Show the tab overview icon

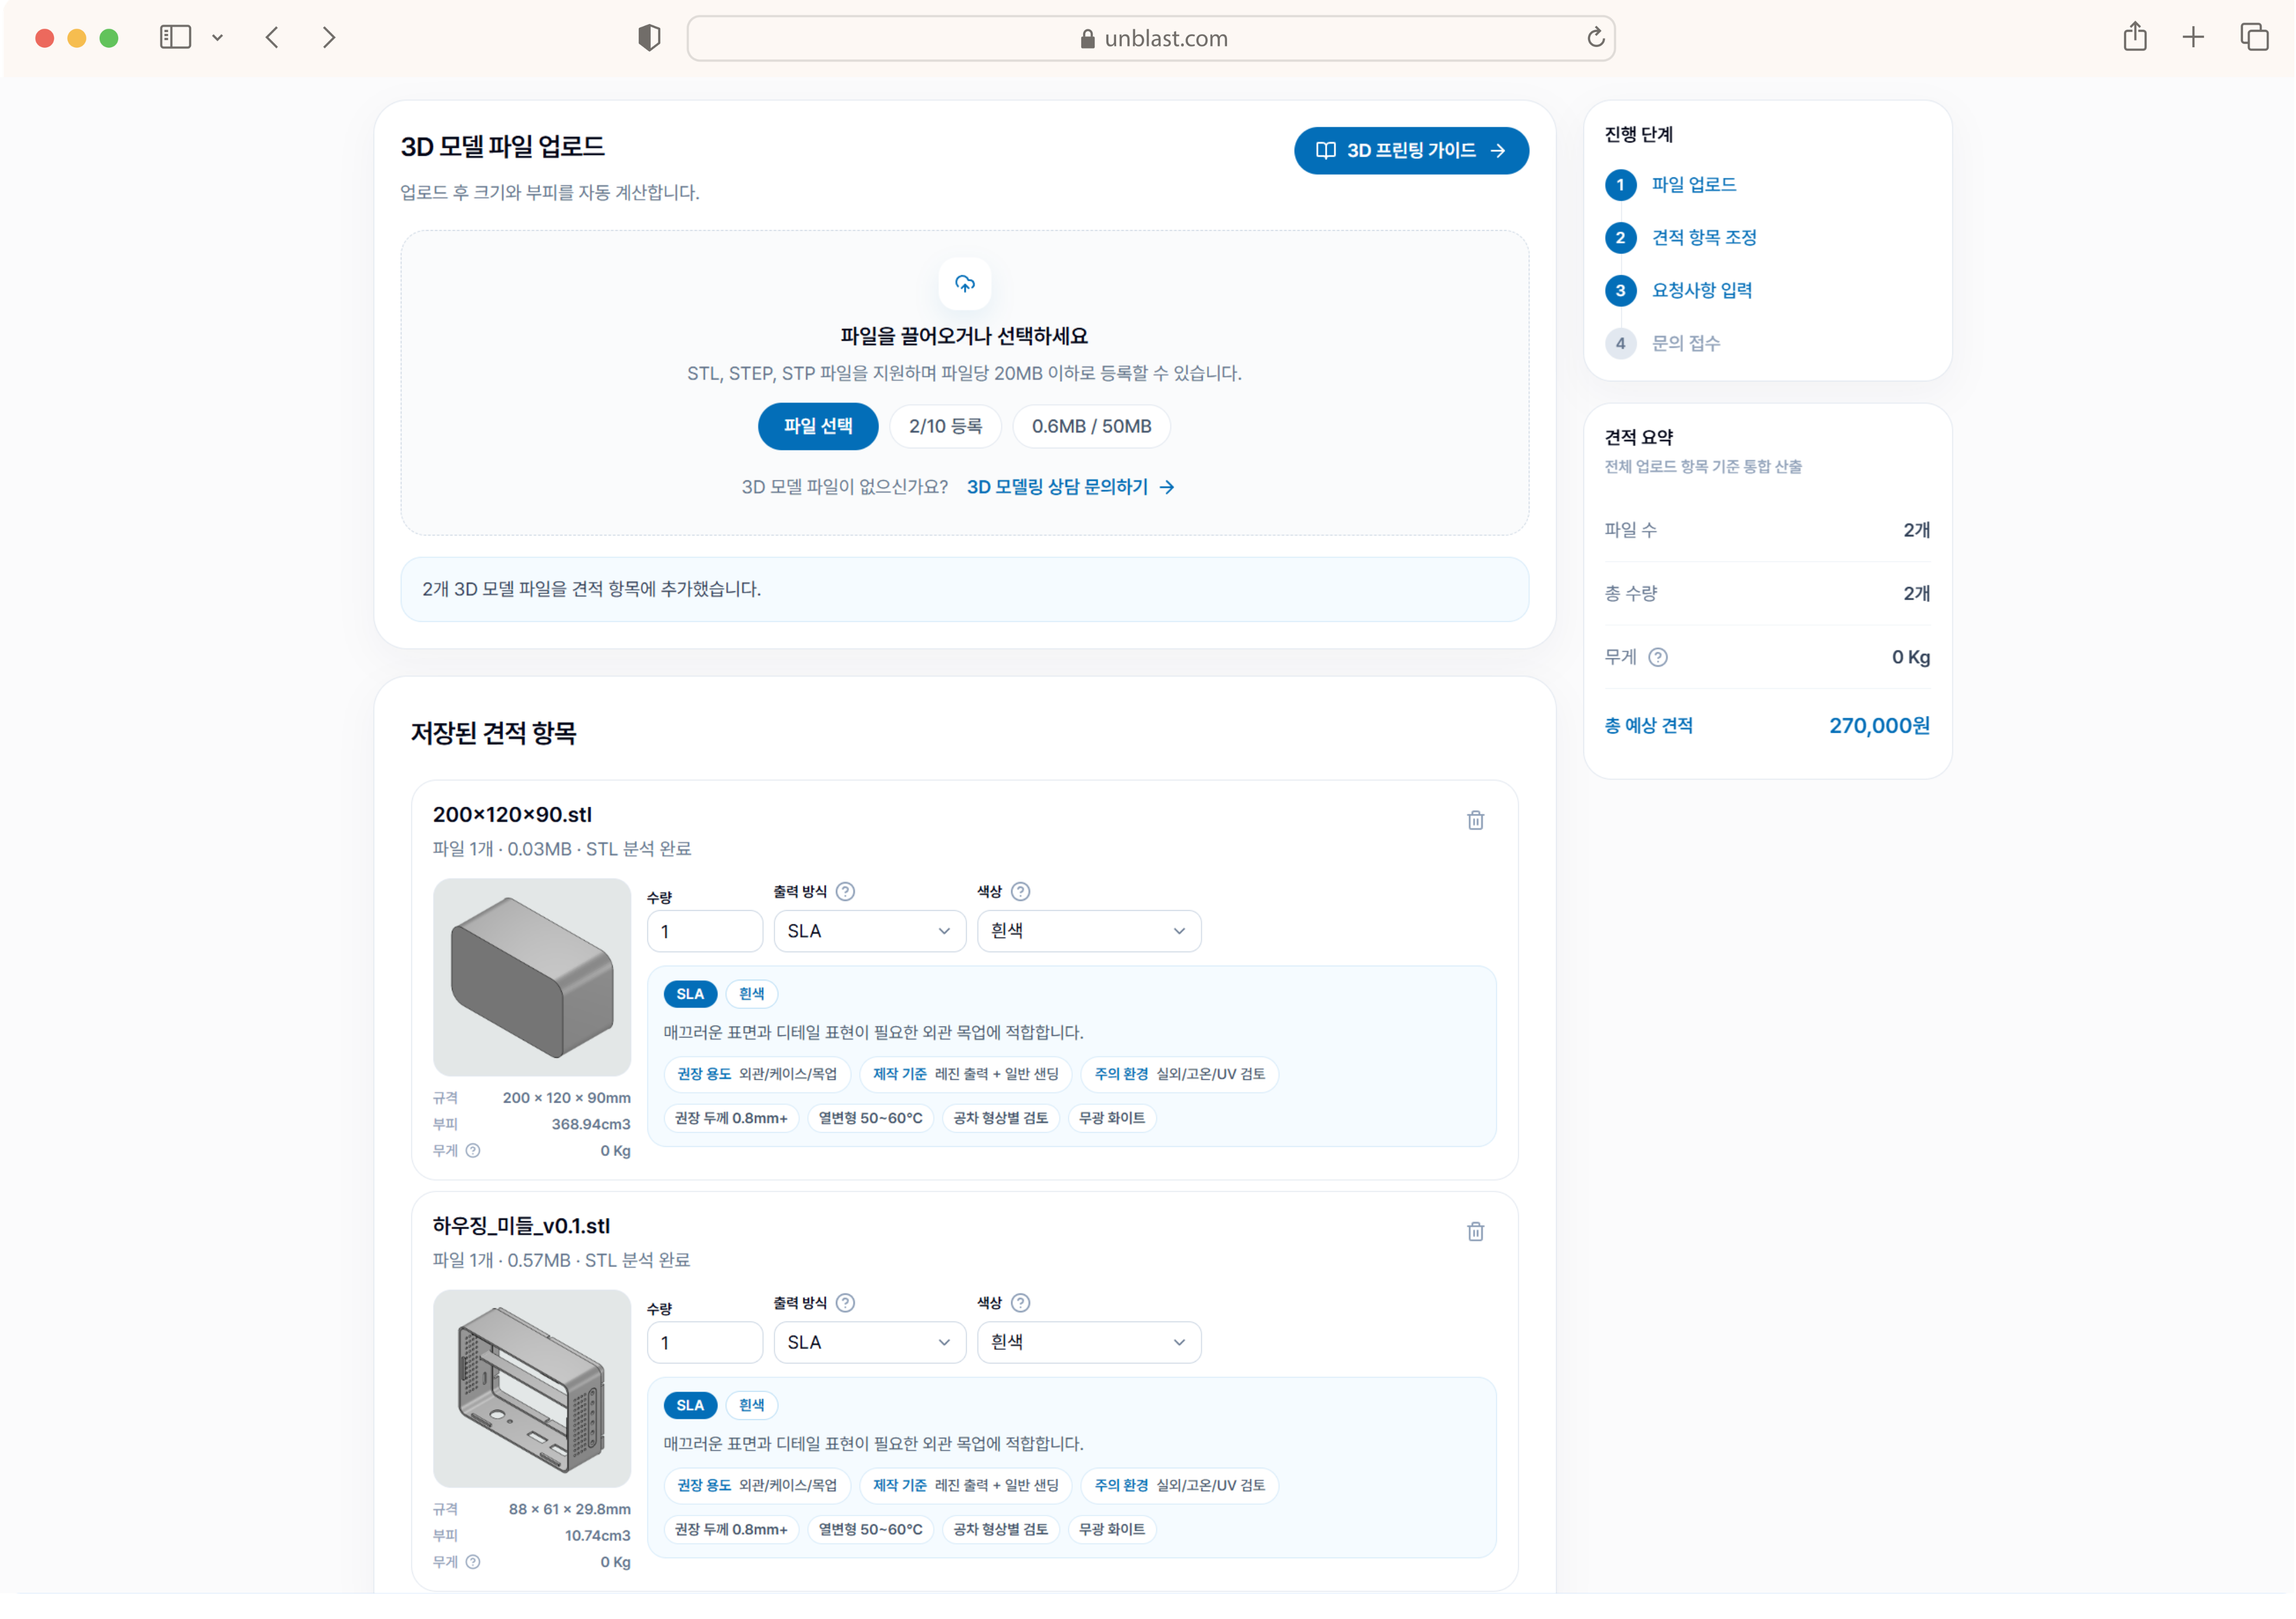2254,38
